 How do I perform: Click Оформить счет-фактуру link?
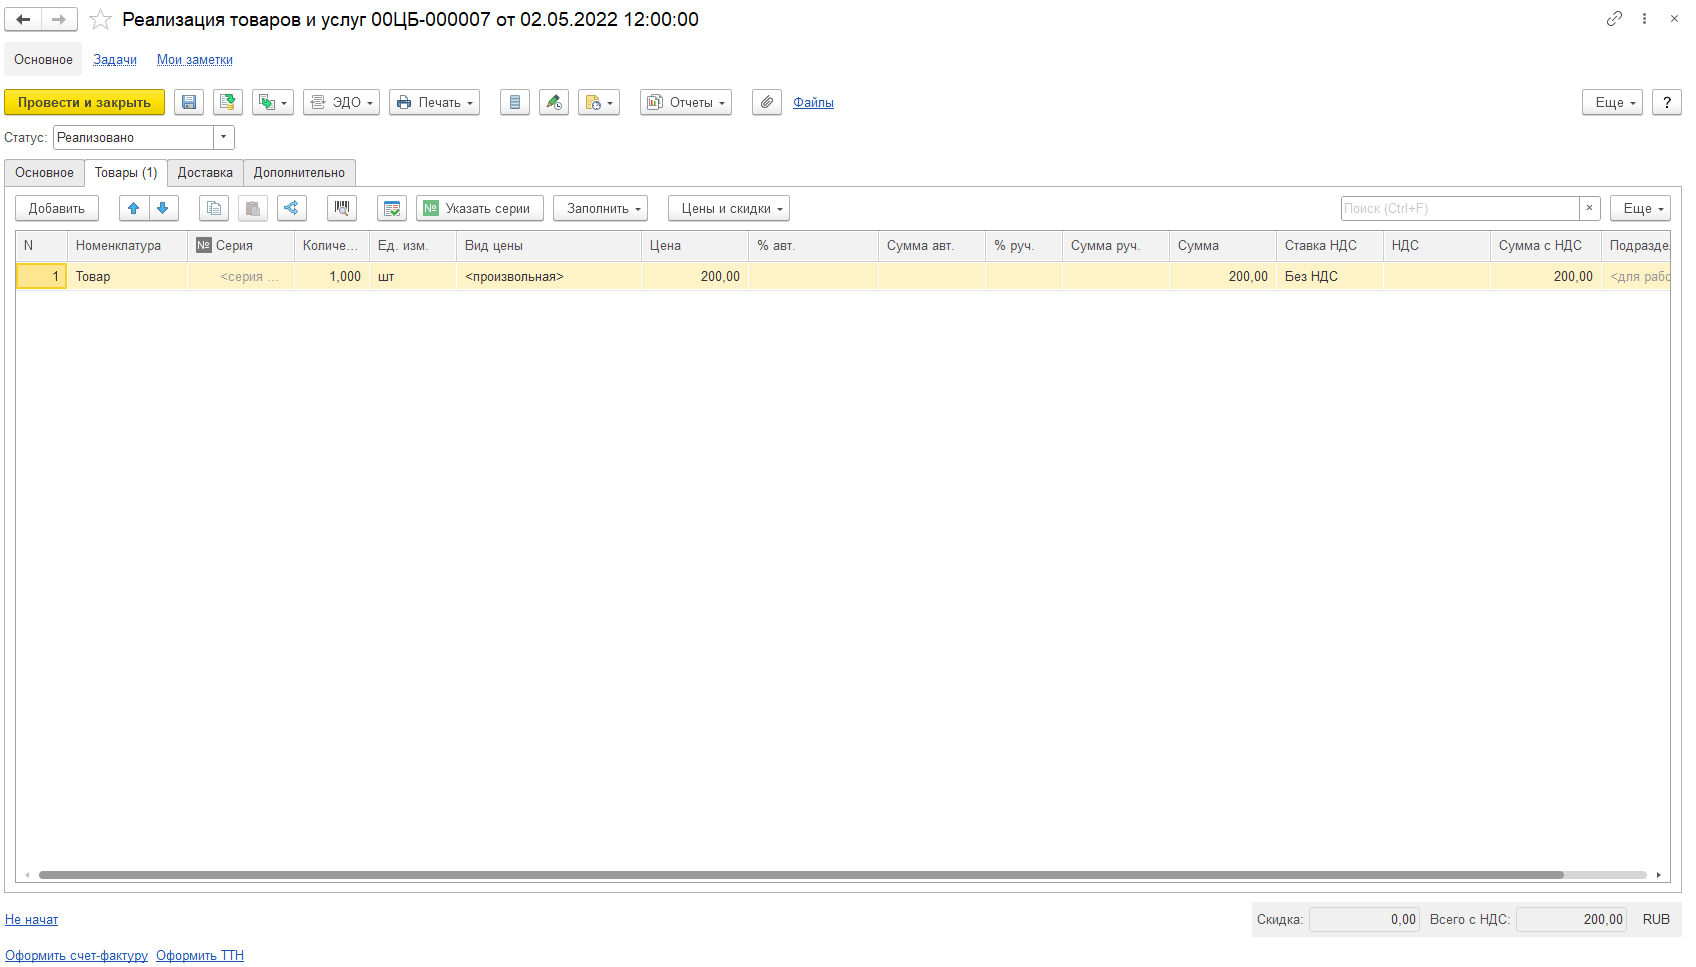(x=76, y=956)
